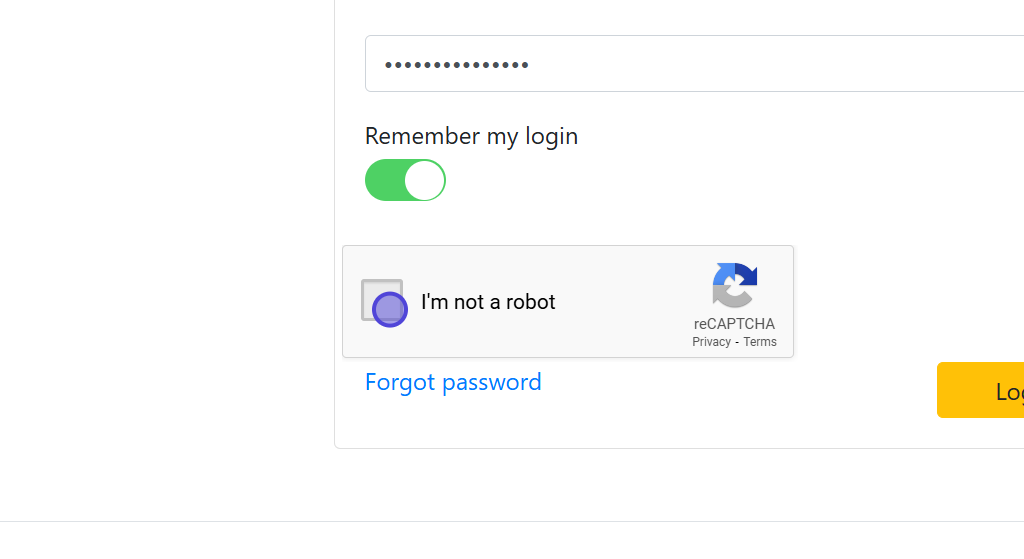The height and width of the screenshot is (559, 1024).
Task: Click the Forgot password link
Action: pos(453,382)
